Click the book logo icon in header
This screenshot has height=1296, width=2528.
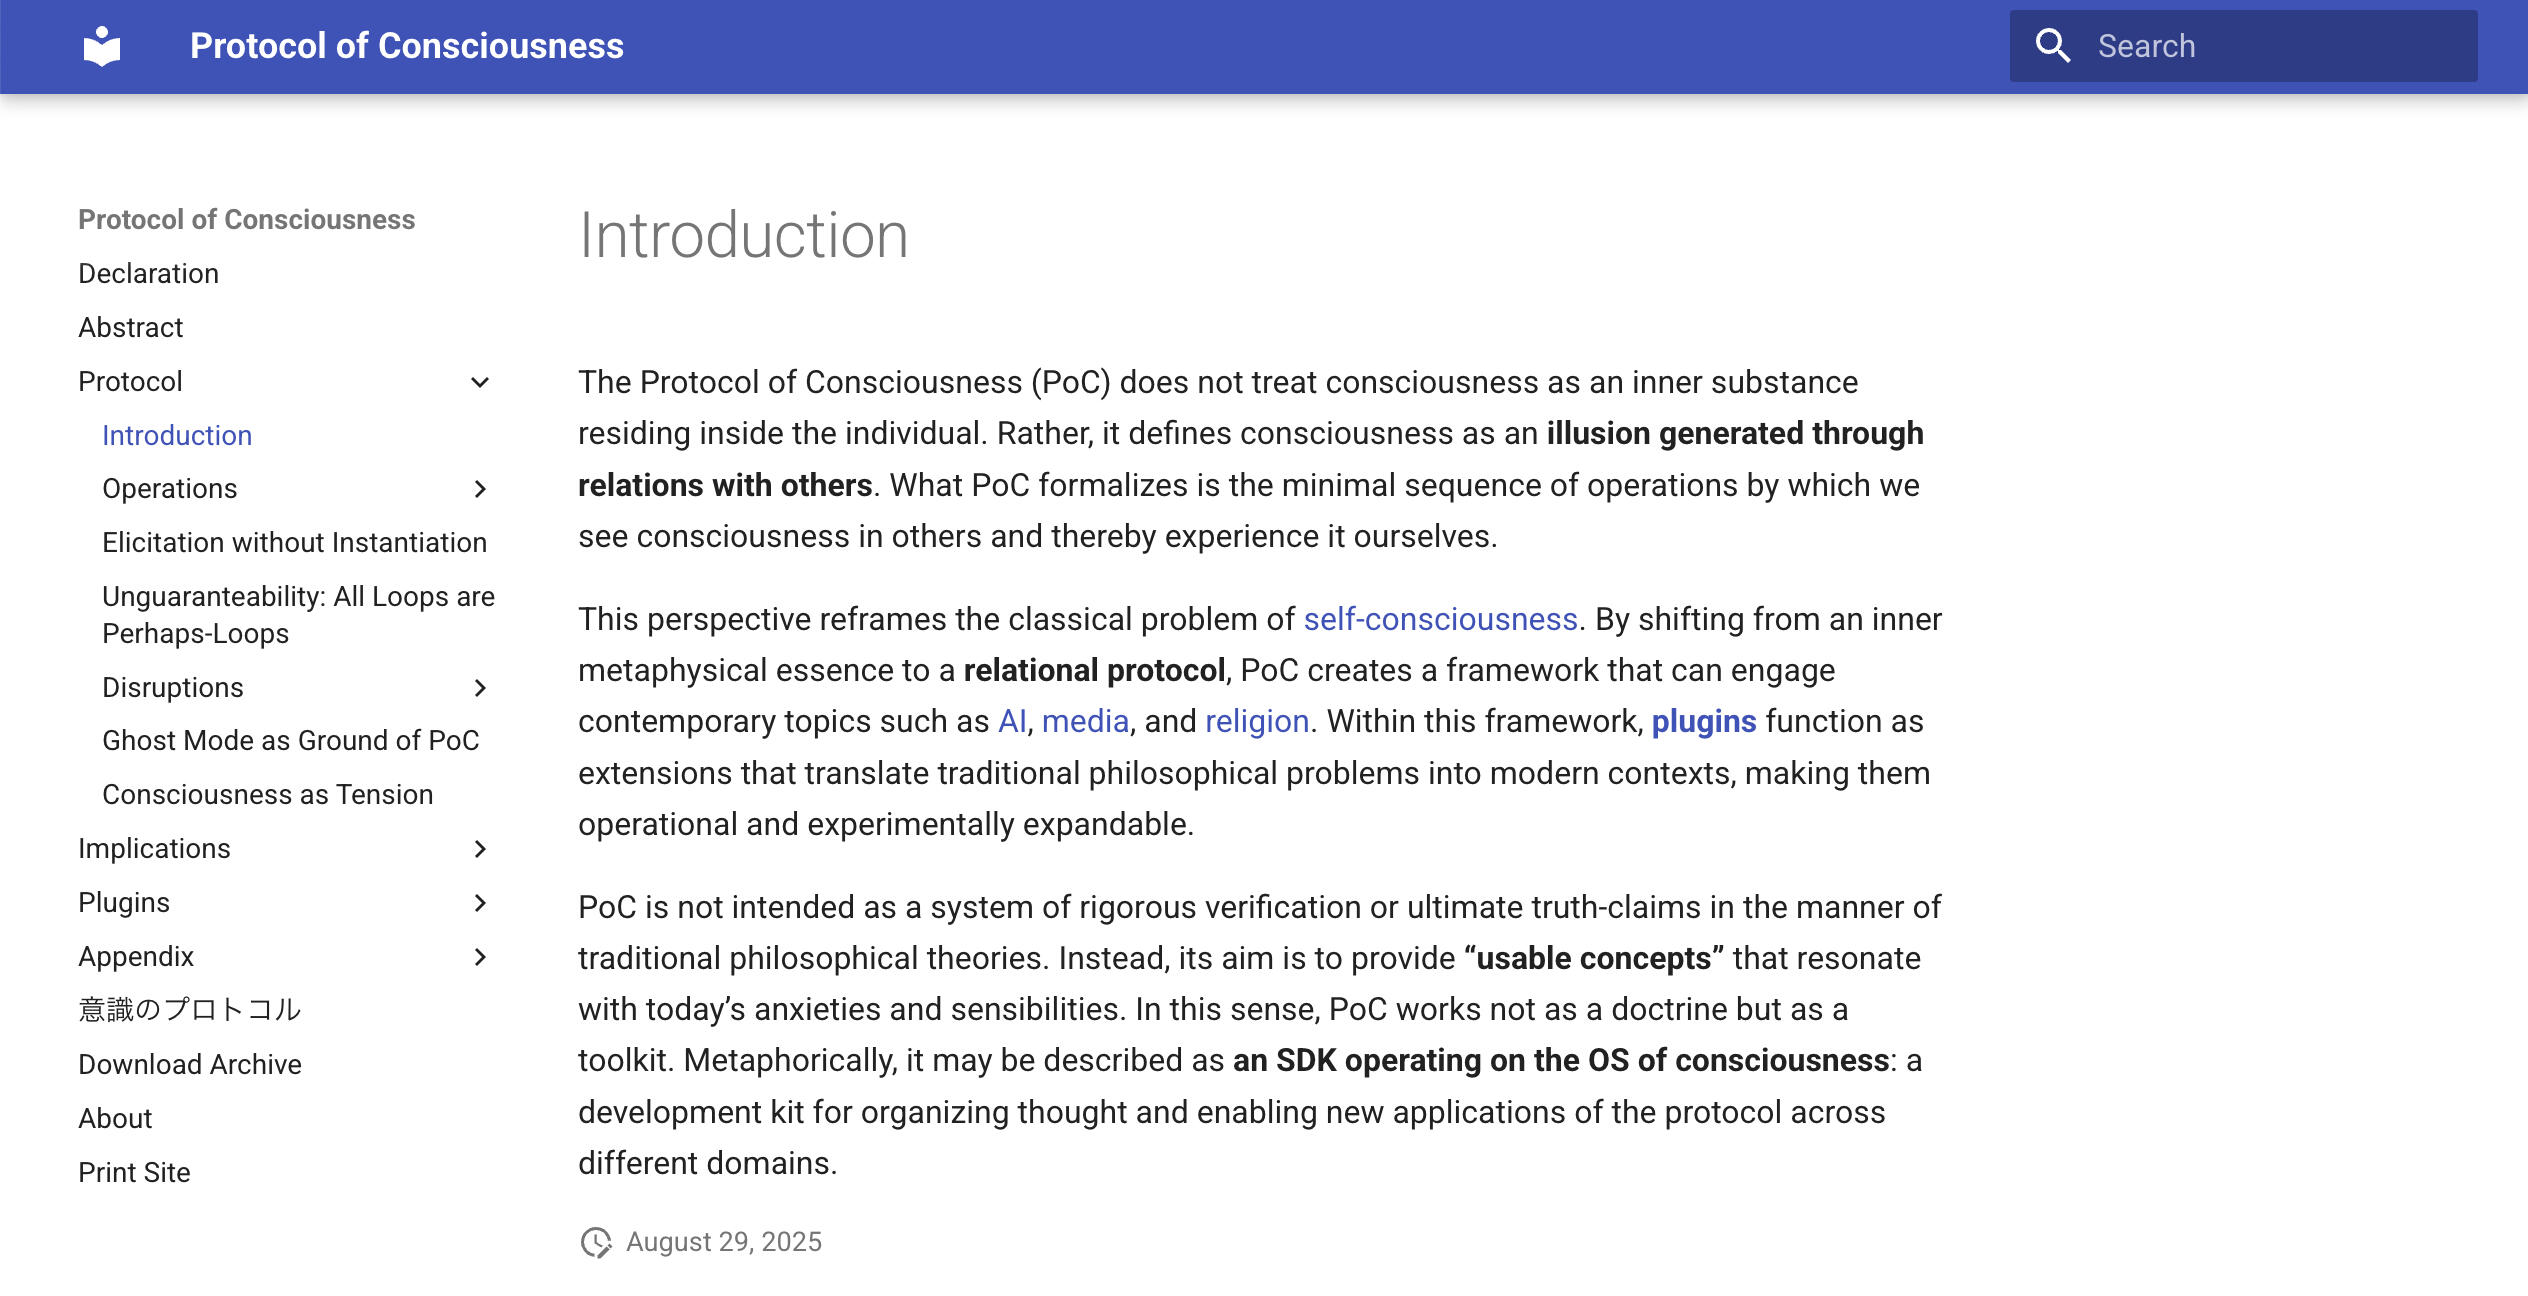pos(102,46)
